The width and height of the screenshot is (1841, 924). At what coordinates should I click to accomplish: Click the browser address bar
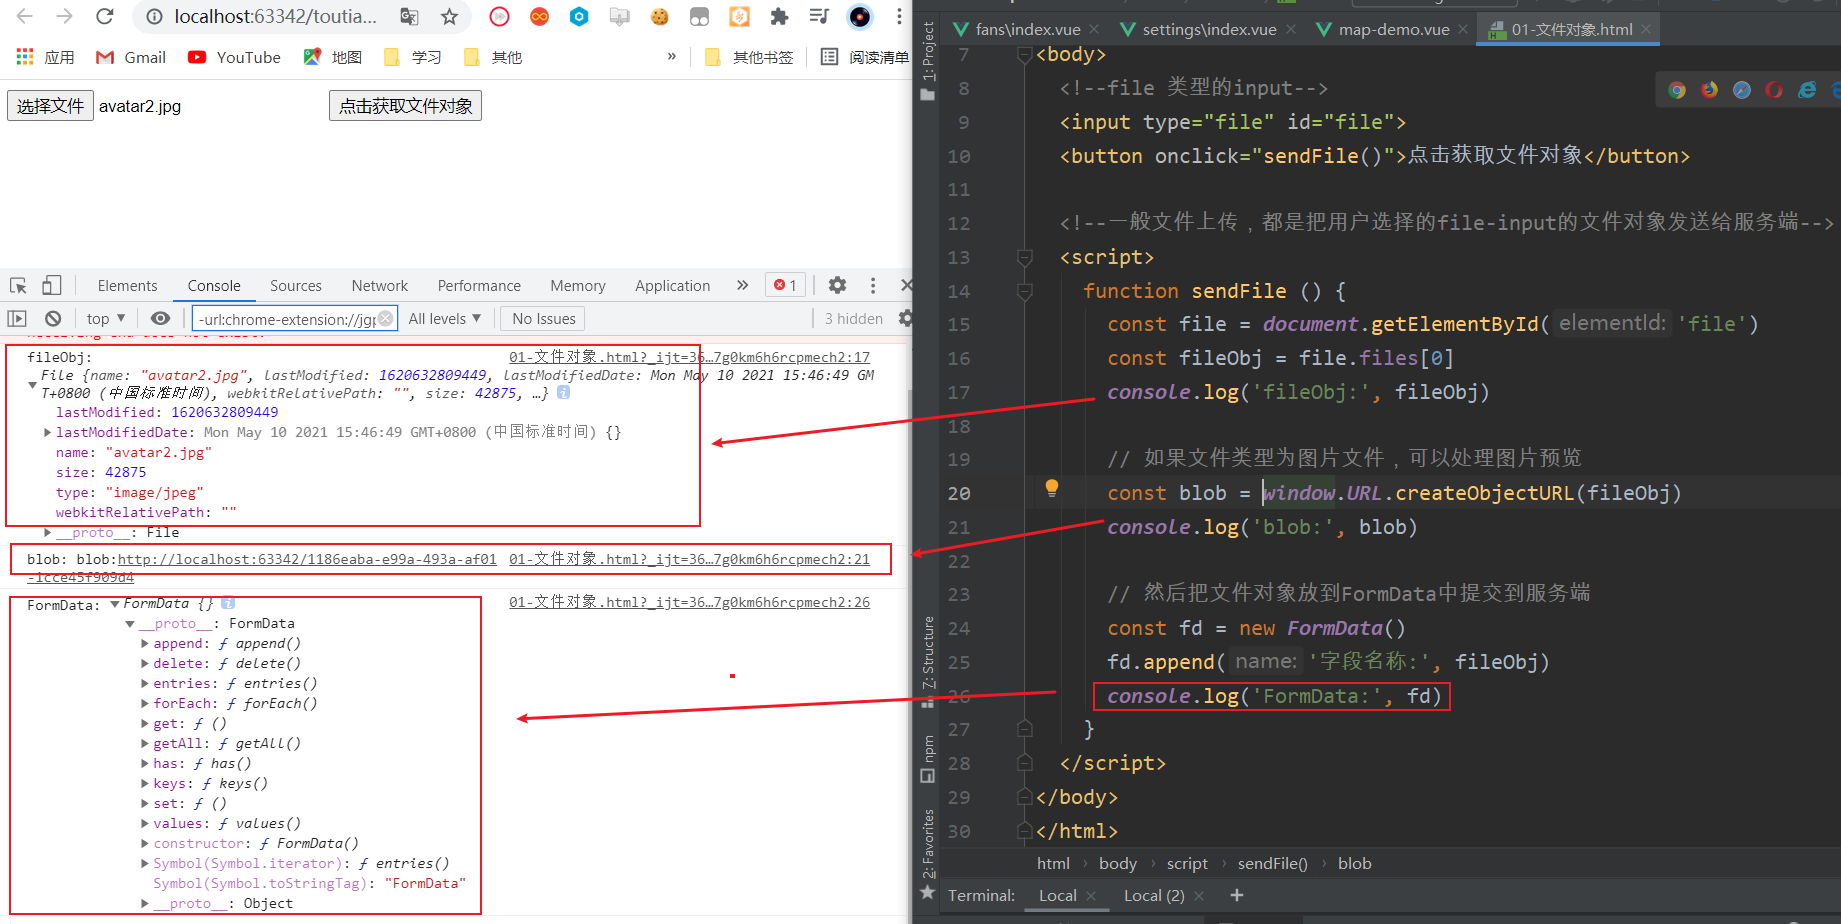(275, 16)
